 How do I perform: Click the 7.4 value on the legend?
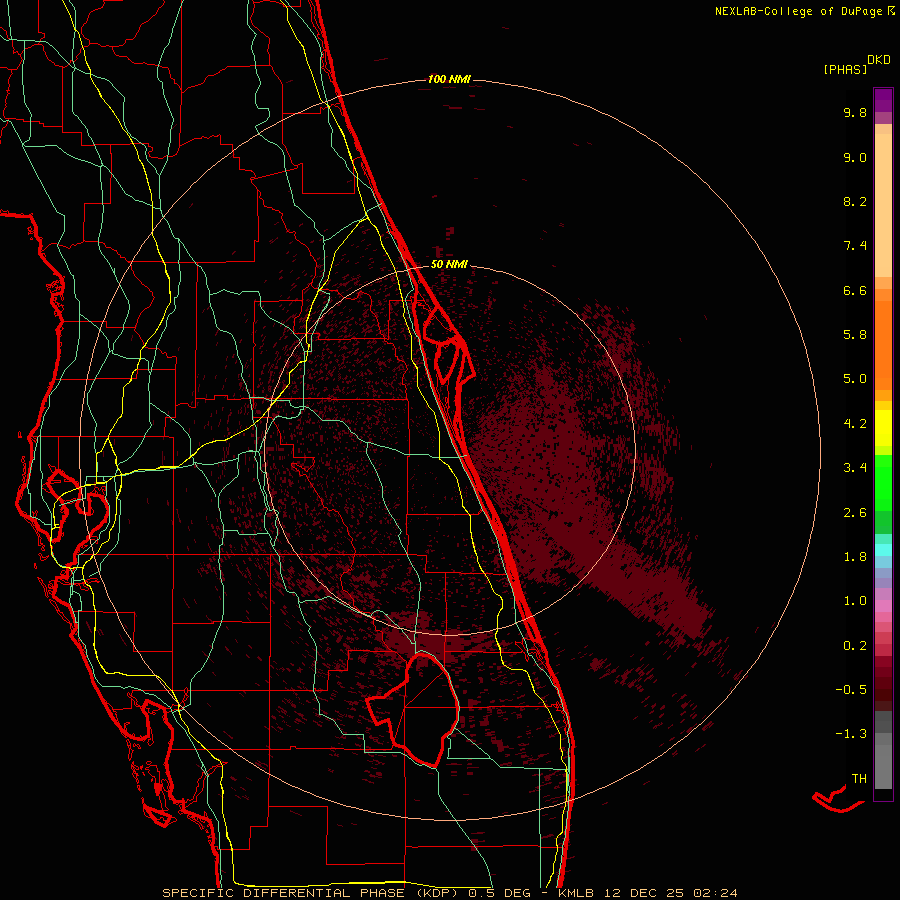click(855, 246)
